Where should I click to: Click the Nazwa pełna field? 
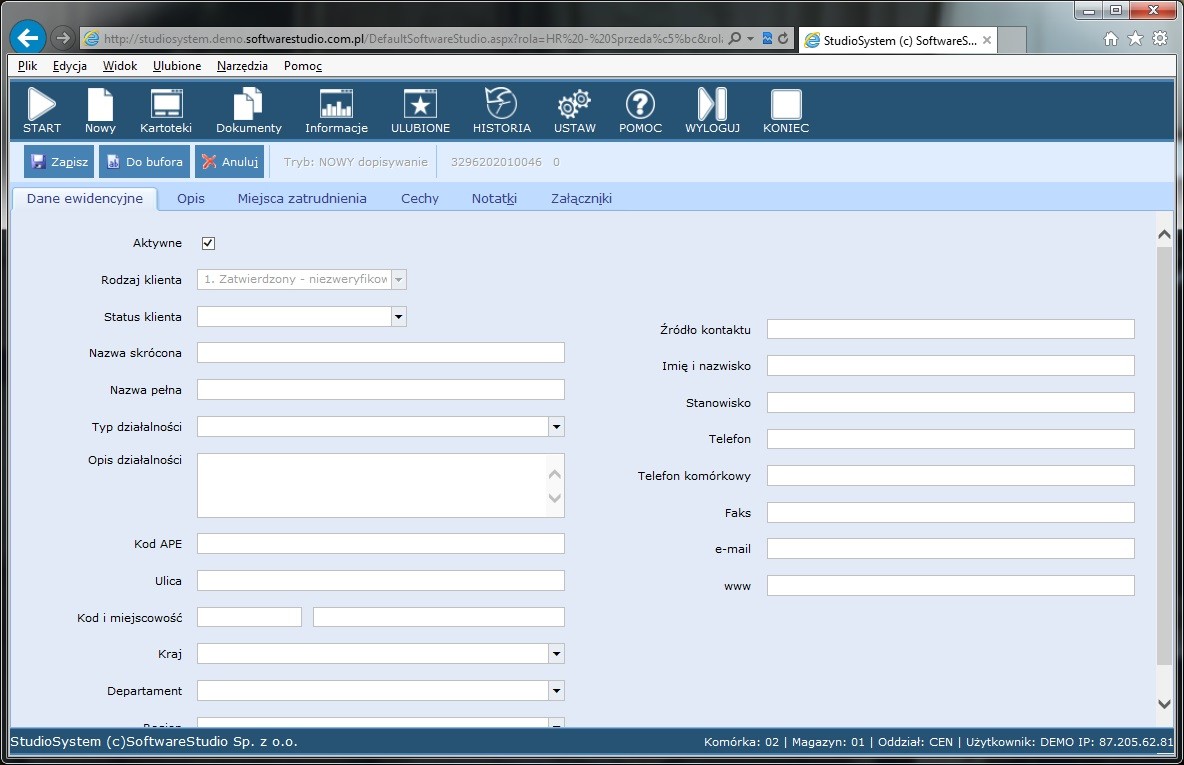(x=381, y=390)
